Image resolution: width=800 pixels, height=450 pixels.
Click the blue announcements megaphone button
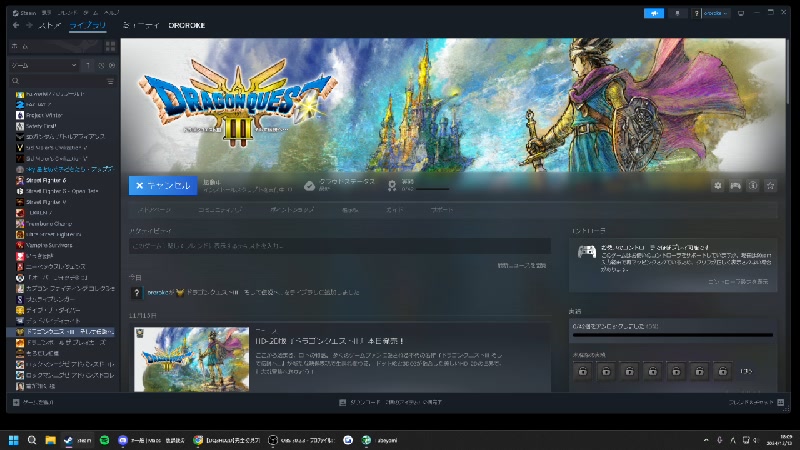tap(654, 13)
